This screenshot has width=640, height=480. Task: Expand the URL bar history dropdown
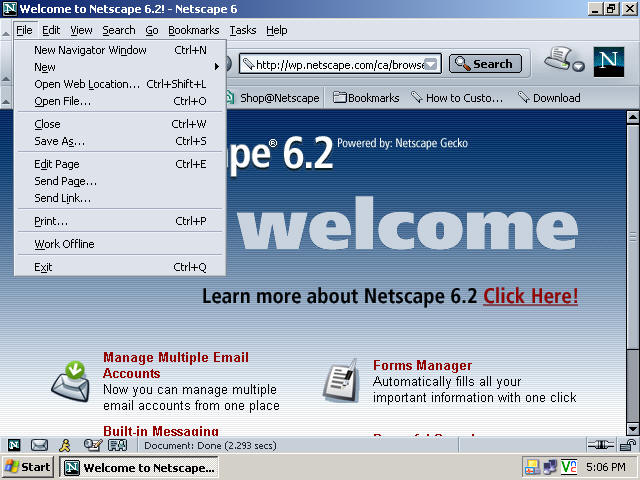(431, 64)
